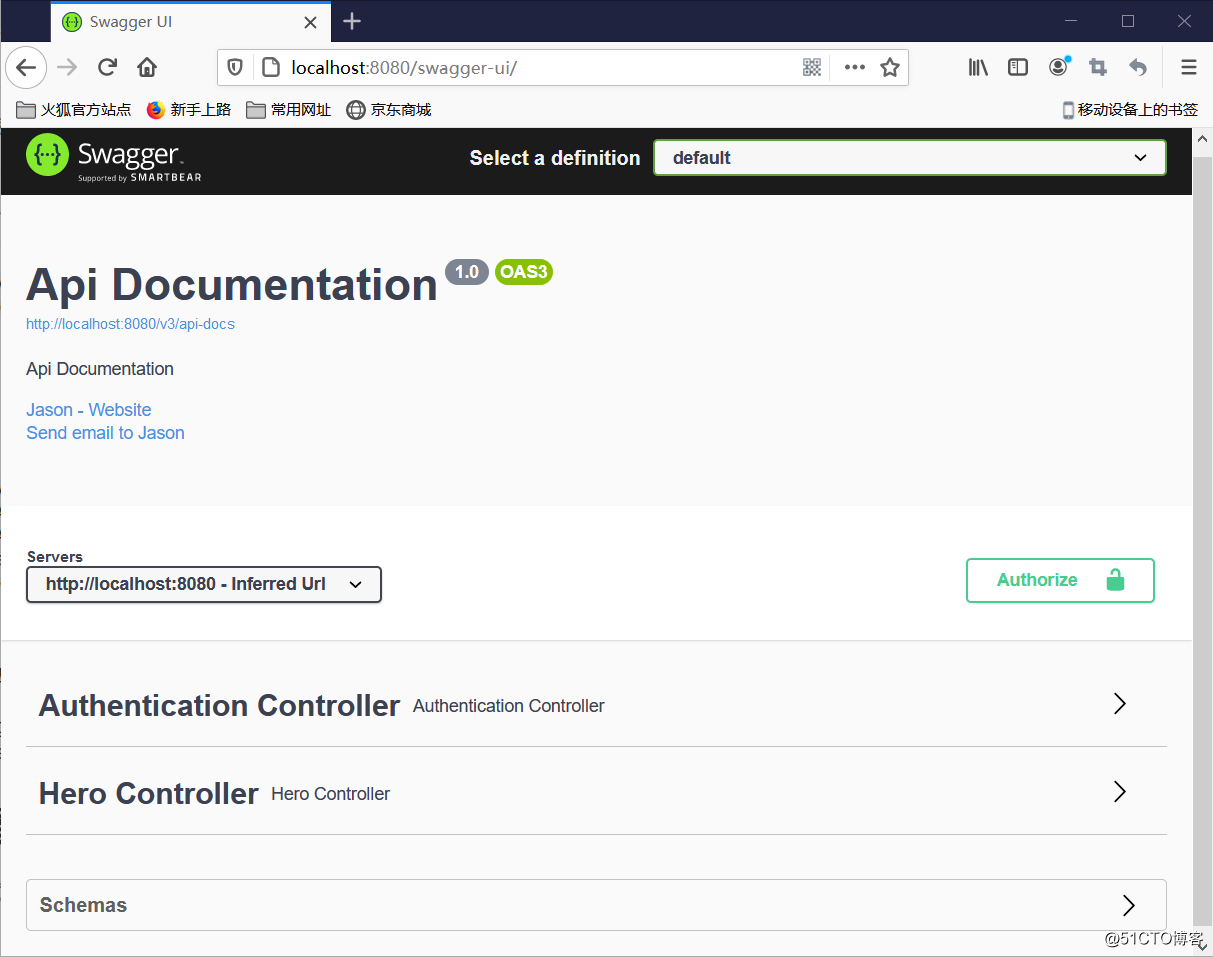This screenshot has height=957, width=1213.
Task: Reload the Swagger UI page
Action: 107,67
